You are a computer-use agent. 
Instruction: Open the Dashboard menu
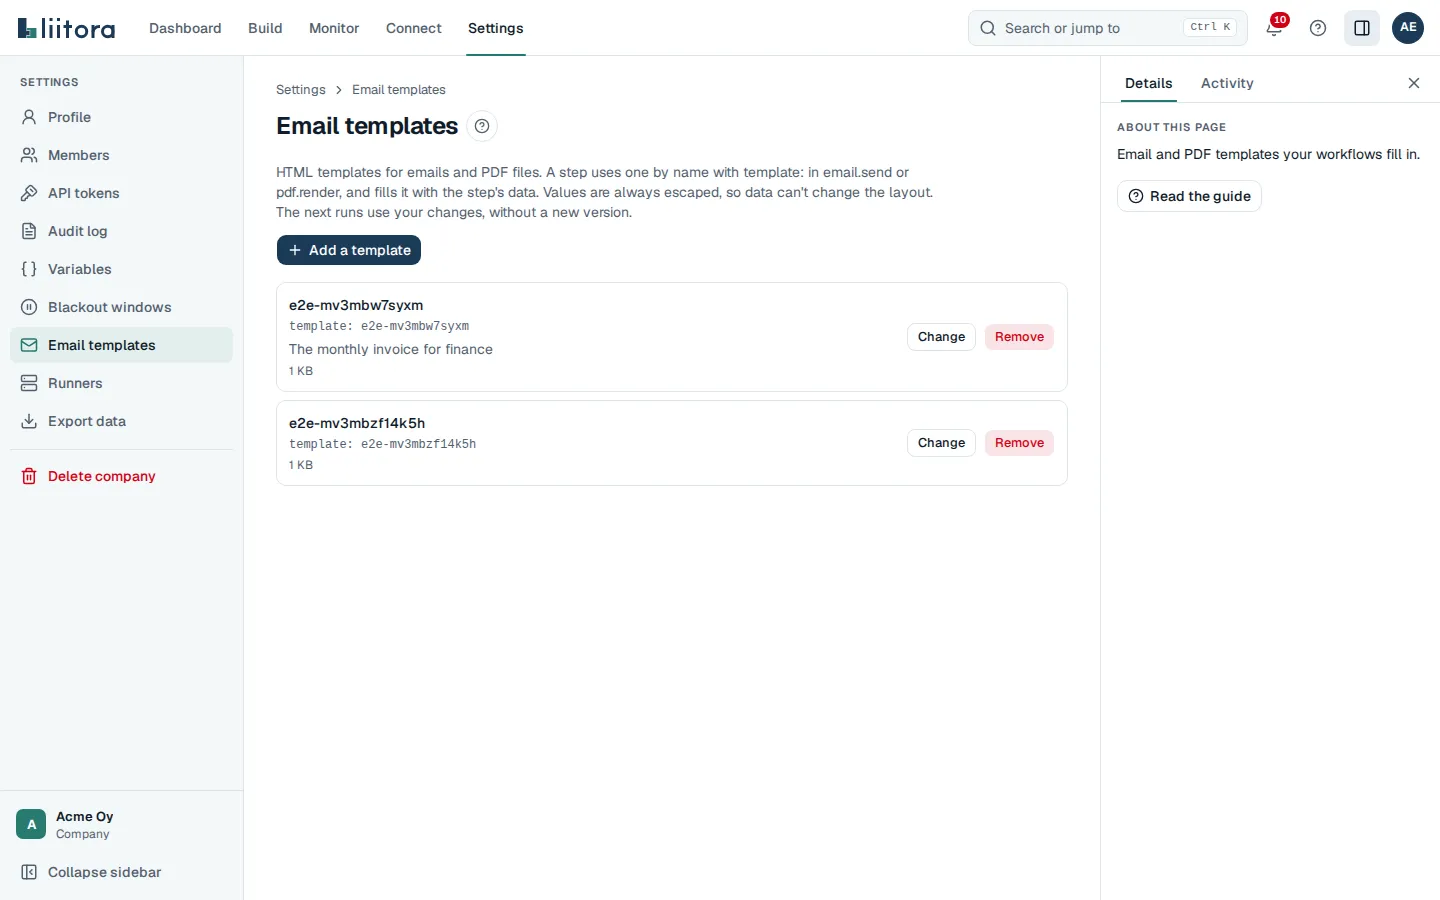(x=185, y=28)
